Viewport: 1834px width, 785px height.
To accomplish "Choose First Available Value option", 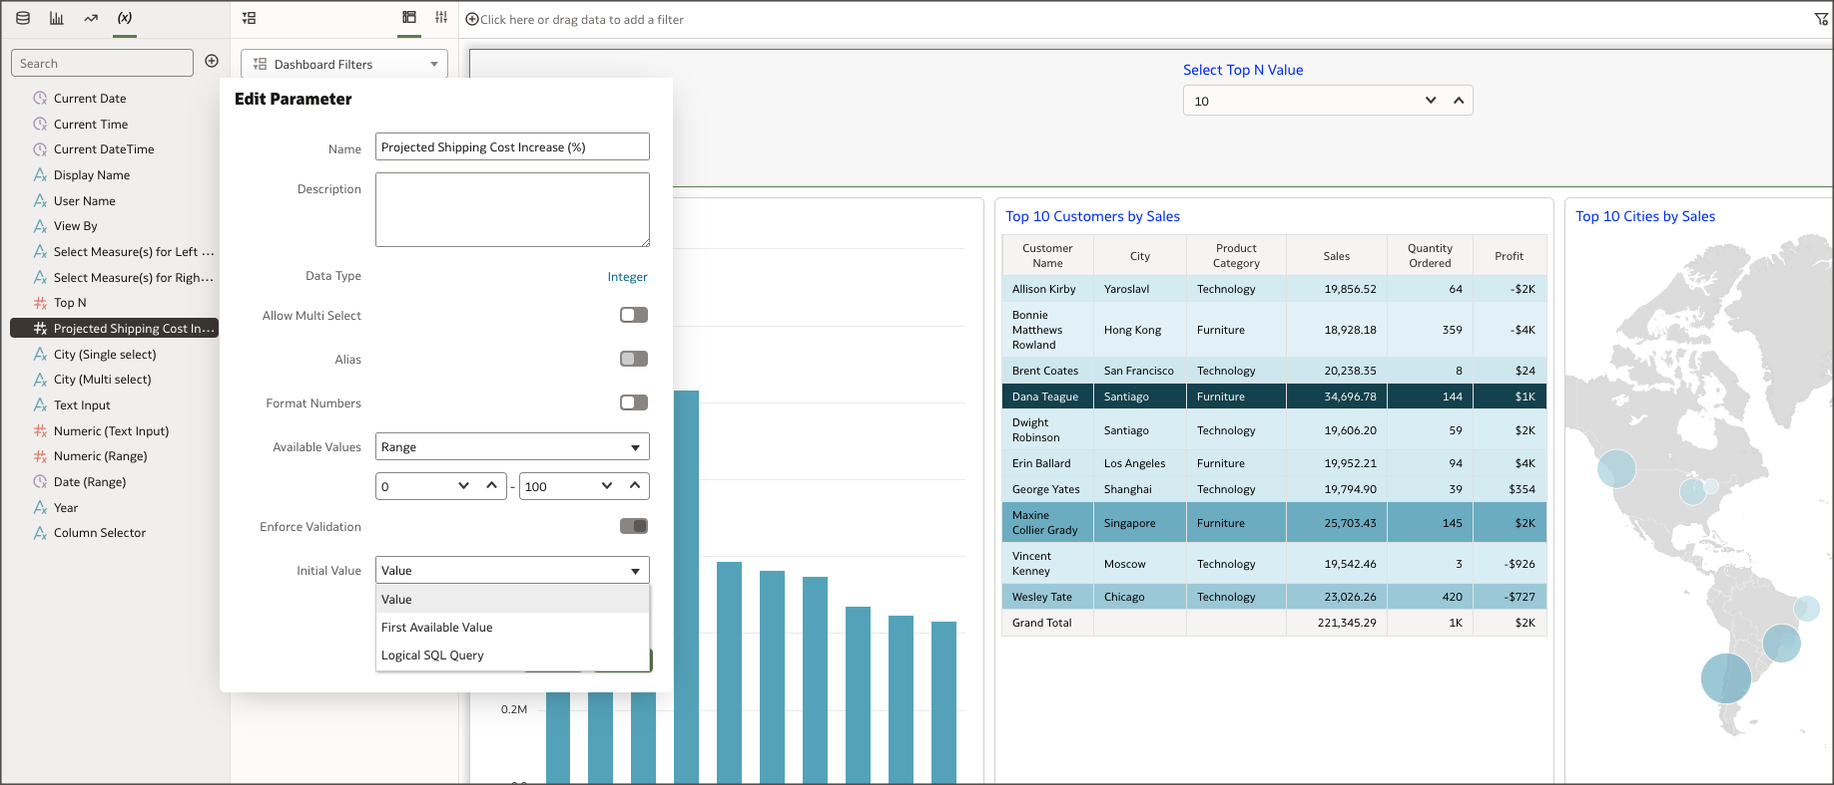I will point(437,627).
